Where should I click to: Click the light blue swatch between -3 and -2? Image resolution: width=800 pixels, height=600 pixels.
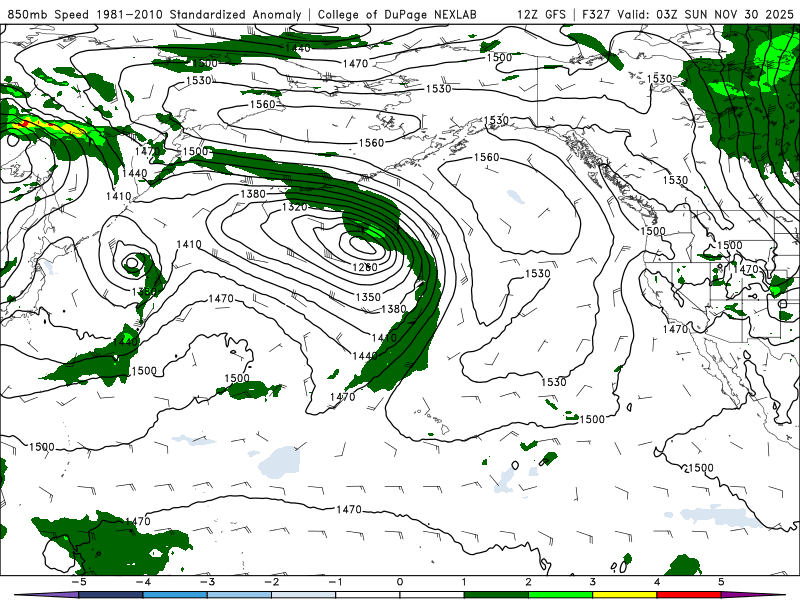(x=239, y=595)
